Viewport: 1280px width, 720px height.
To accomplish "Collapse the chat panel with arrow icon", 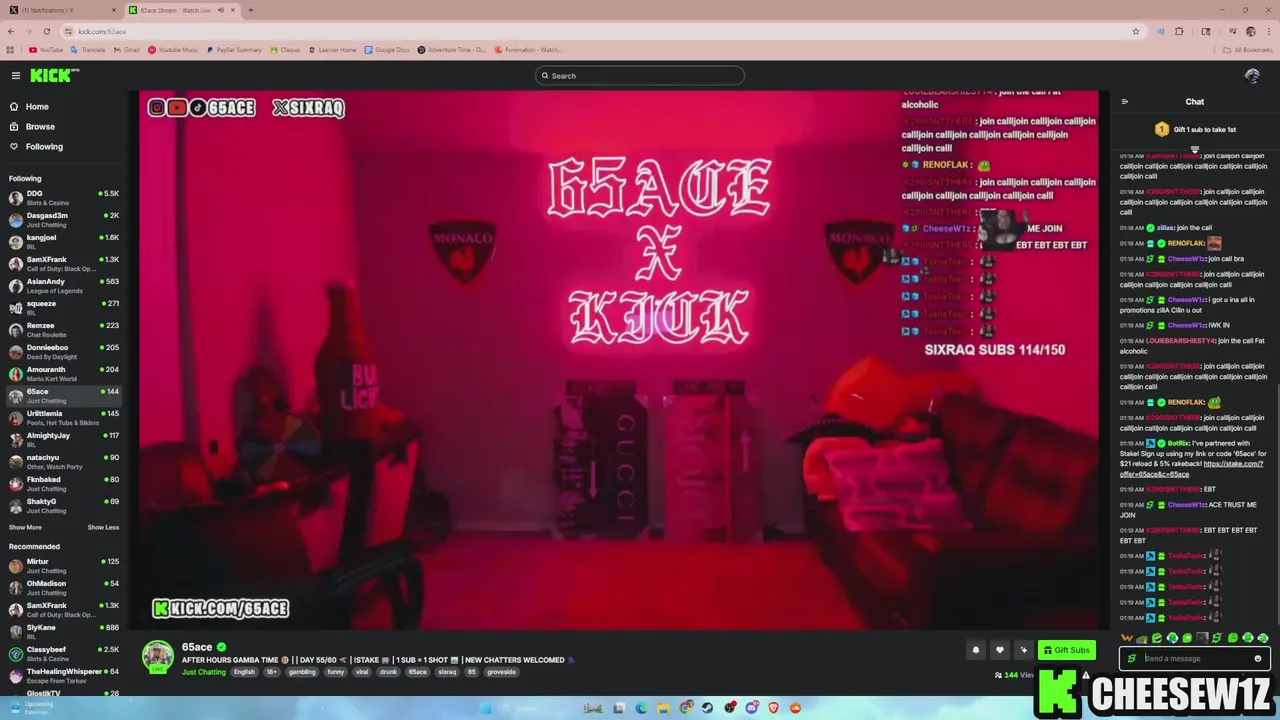I will pos(1125,102).
